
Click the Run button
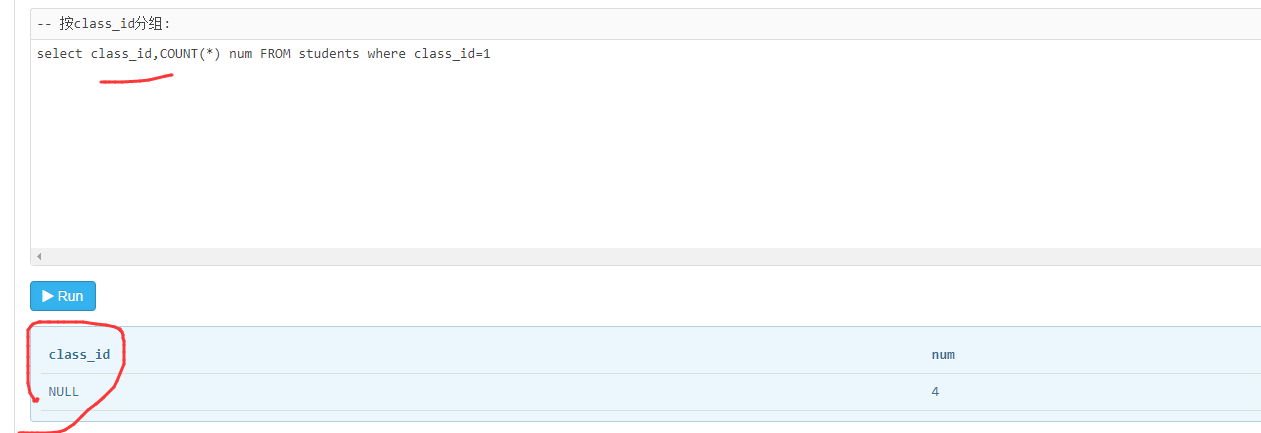tap(63, 296)
